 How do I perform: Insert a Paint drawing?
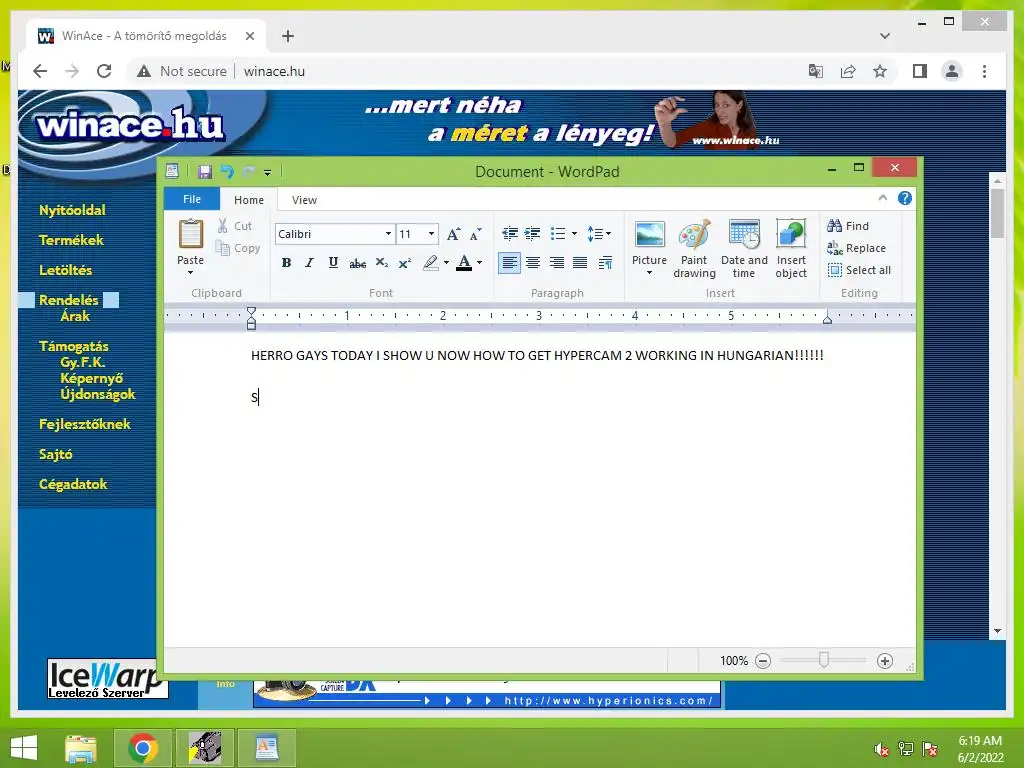(x=694, y=248)
